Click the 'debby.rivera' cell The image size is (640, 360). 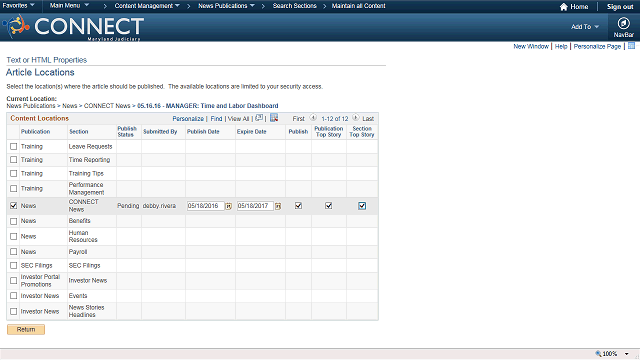tap(159, 206)
